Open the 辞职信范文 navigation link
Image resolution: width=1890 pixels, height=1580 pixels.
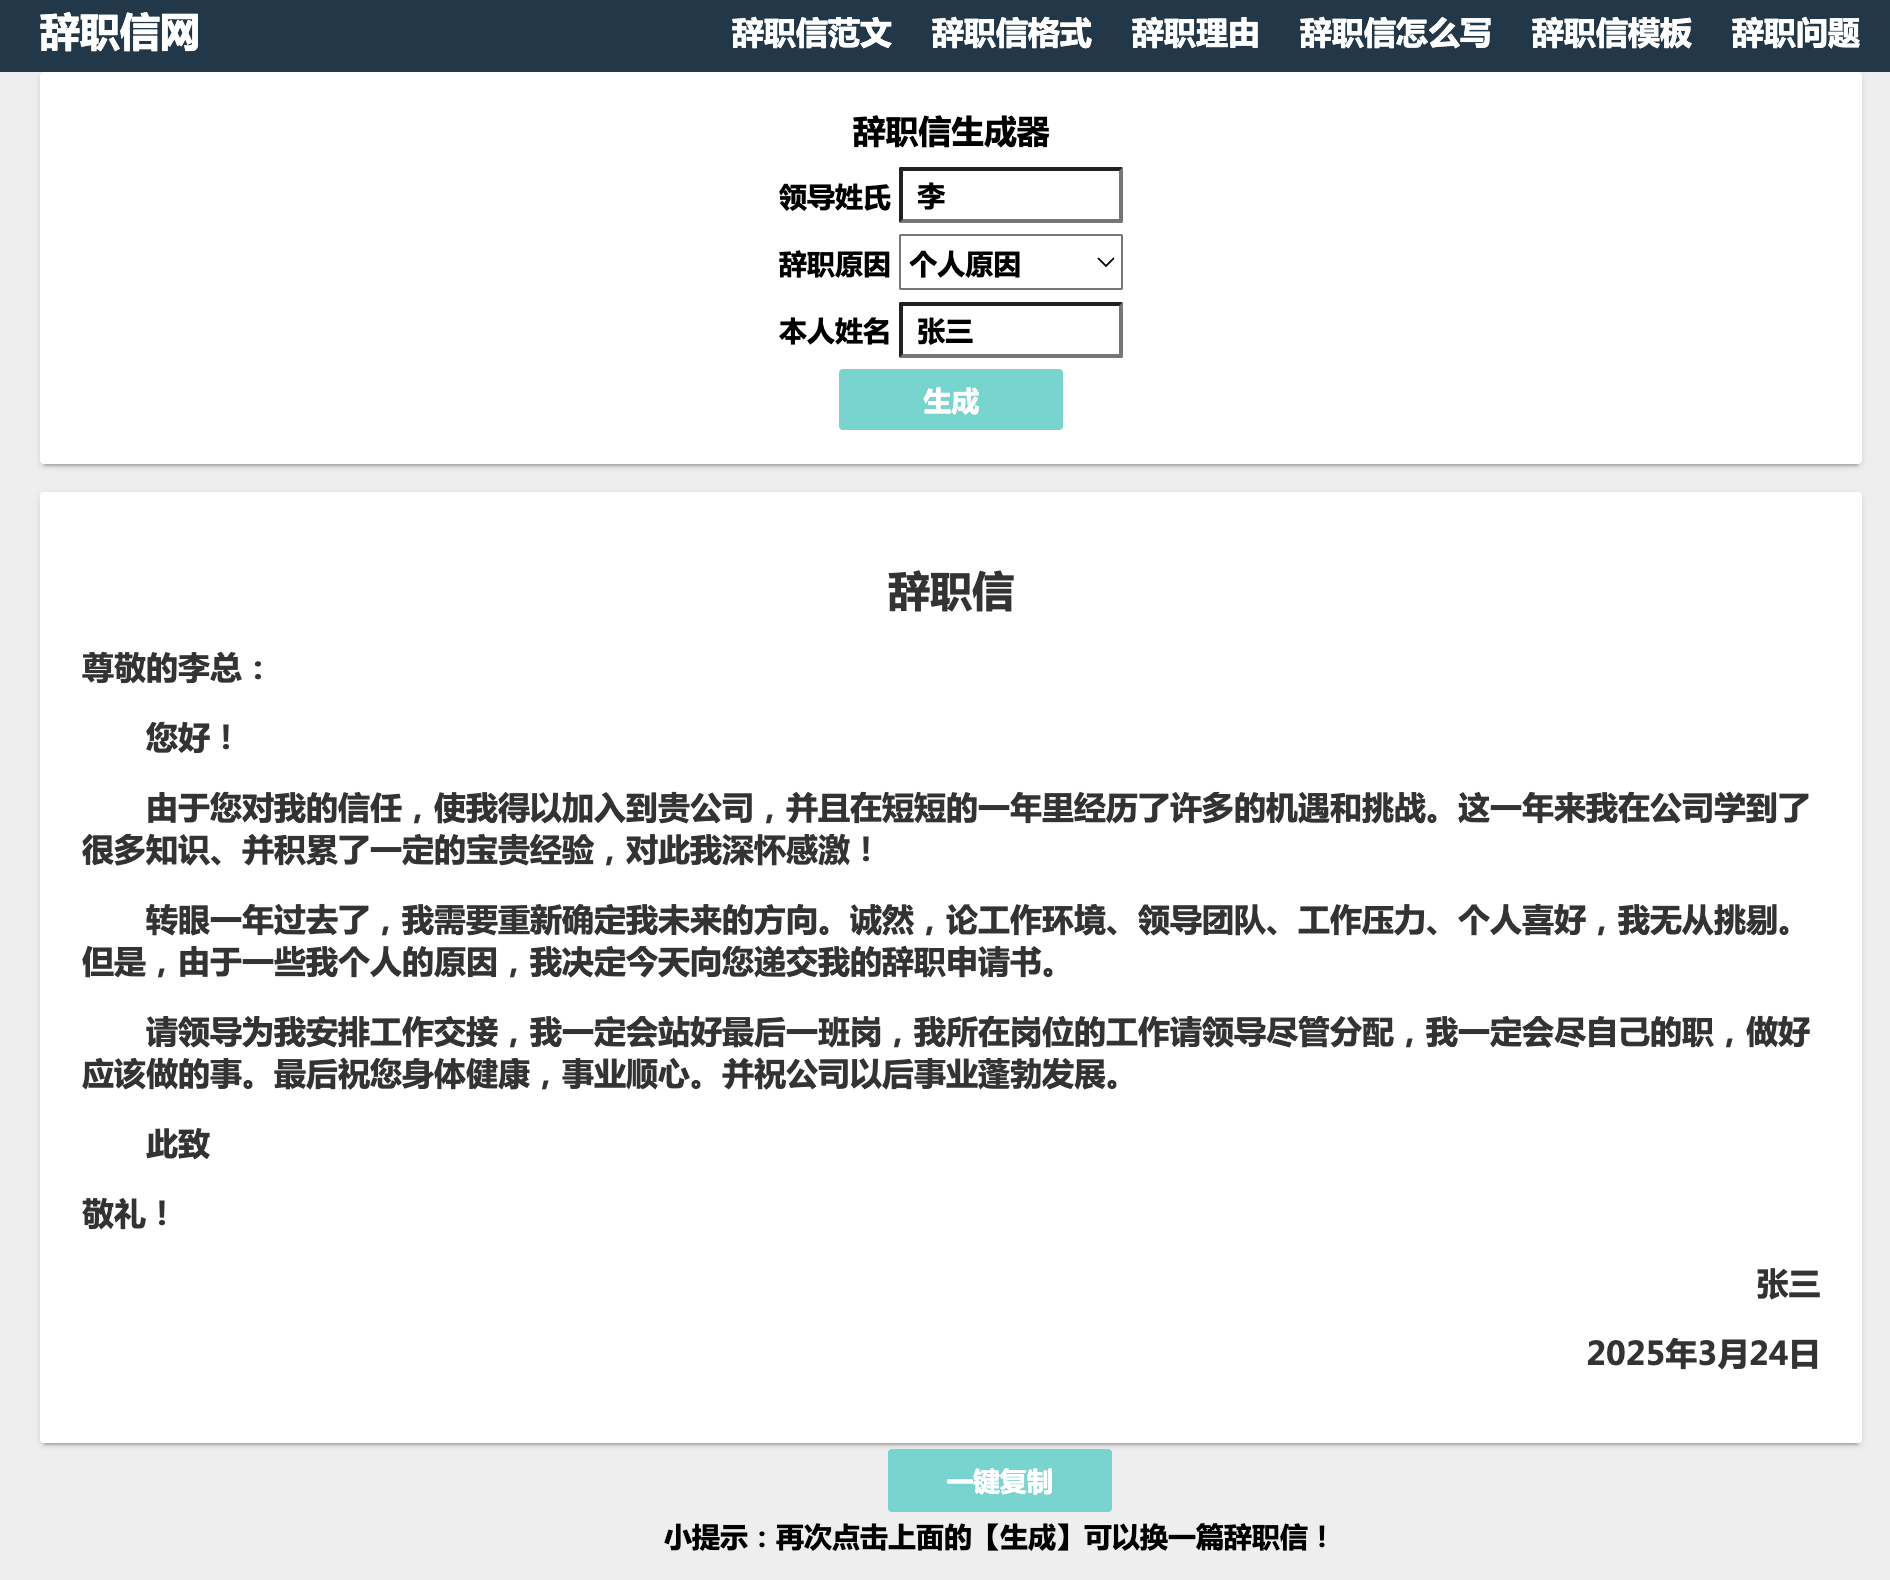click(811, 34)
